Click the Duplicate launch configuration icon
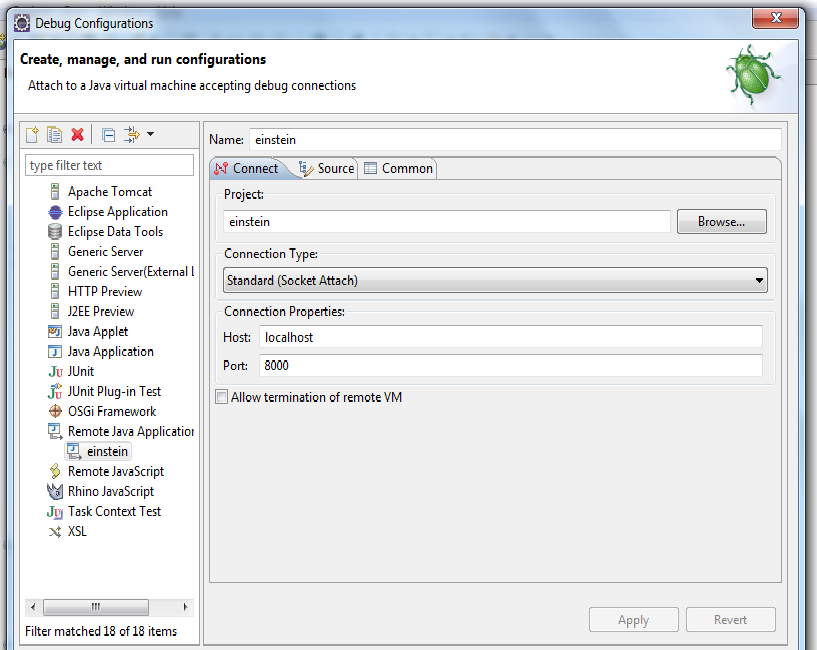The image size is (817, 650). pos(54,134)
